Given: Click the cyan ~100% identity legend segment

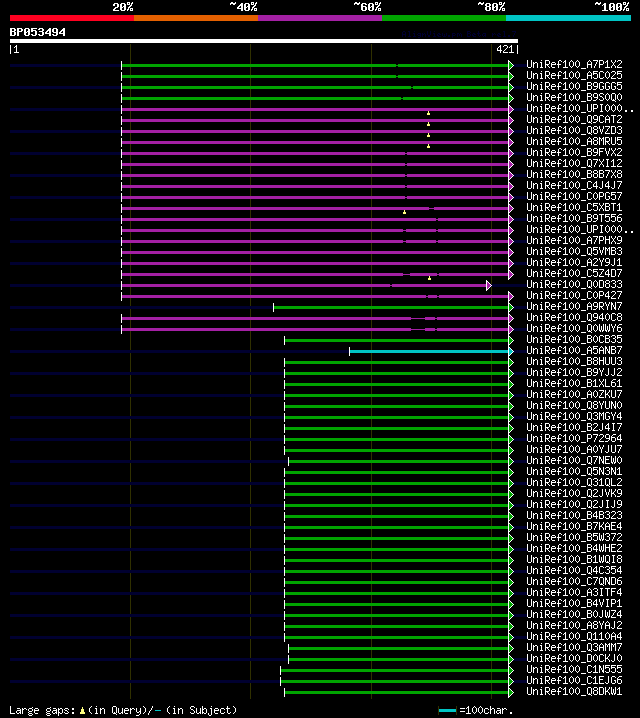Looking at the screenshot, I should (x=569, y=18).
